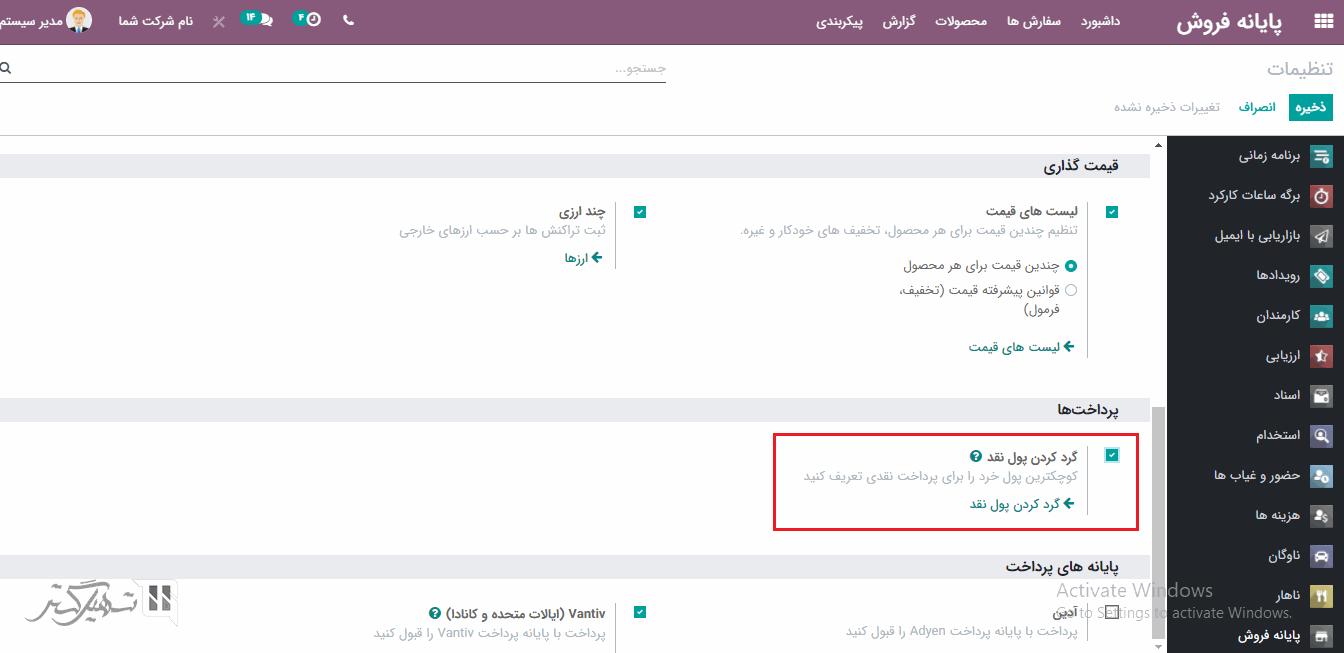Click help icon beside Vantiv title

[x=434, y=613]
